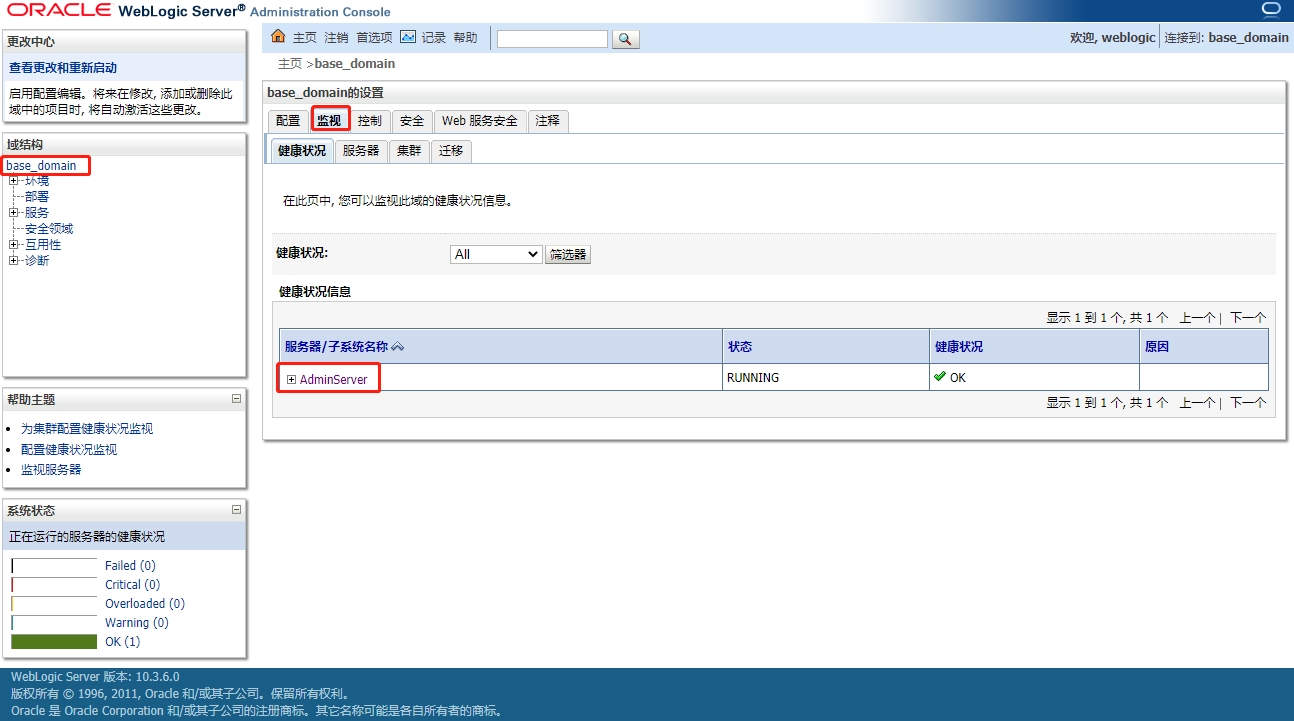
Task: Collapse the 帮助主题 panel with its minimize icon
Action: pos(237,398)
